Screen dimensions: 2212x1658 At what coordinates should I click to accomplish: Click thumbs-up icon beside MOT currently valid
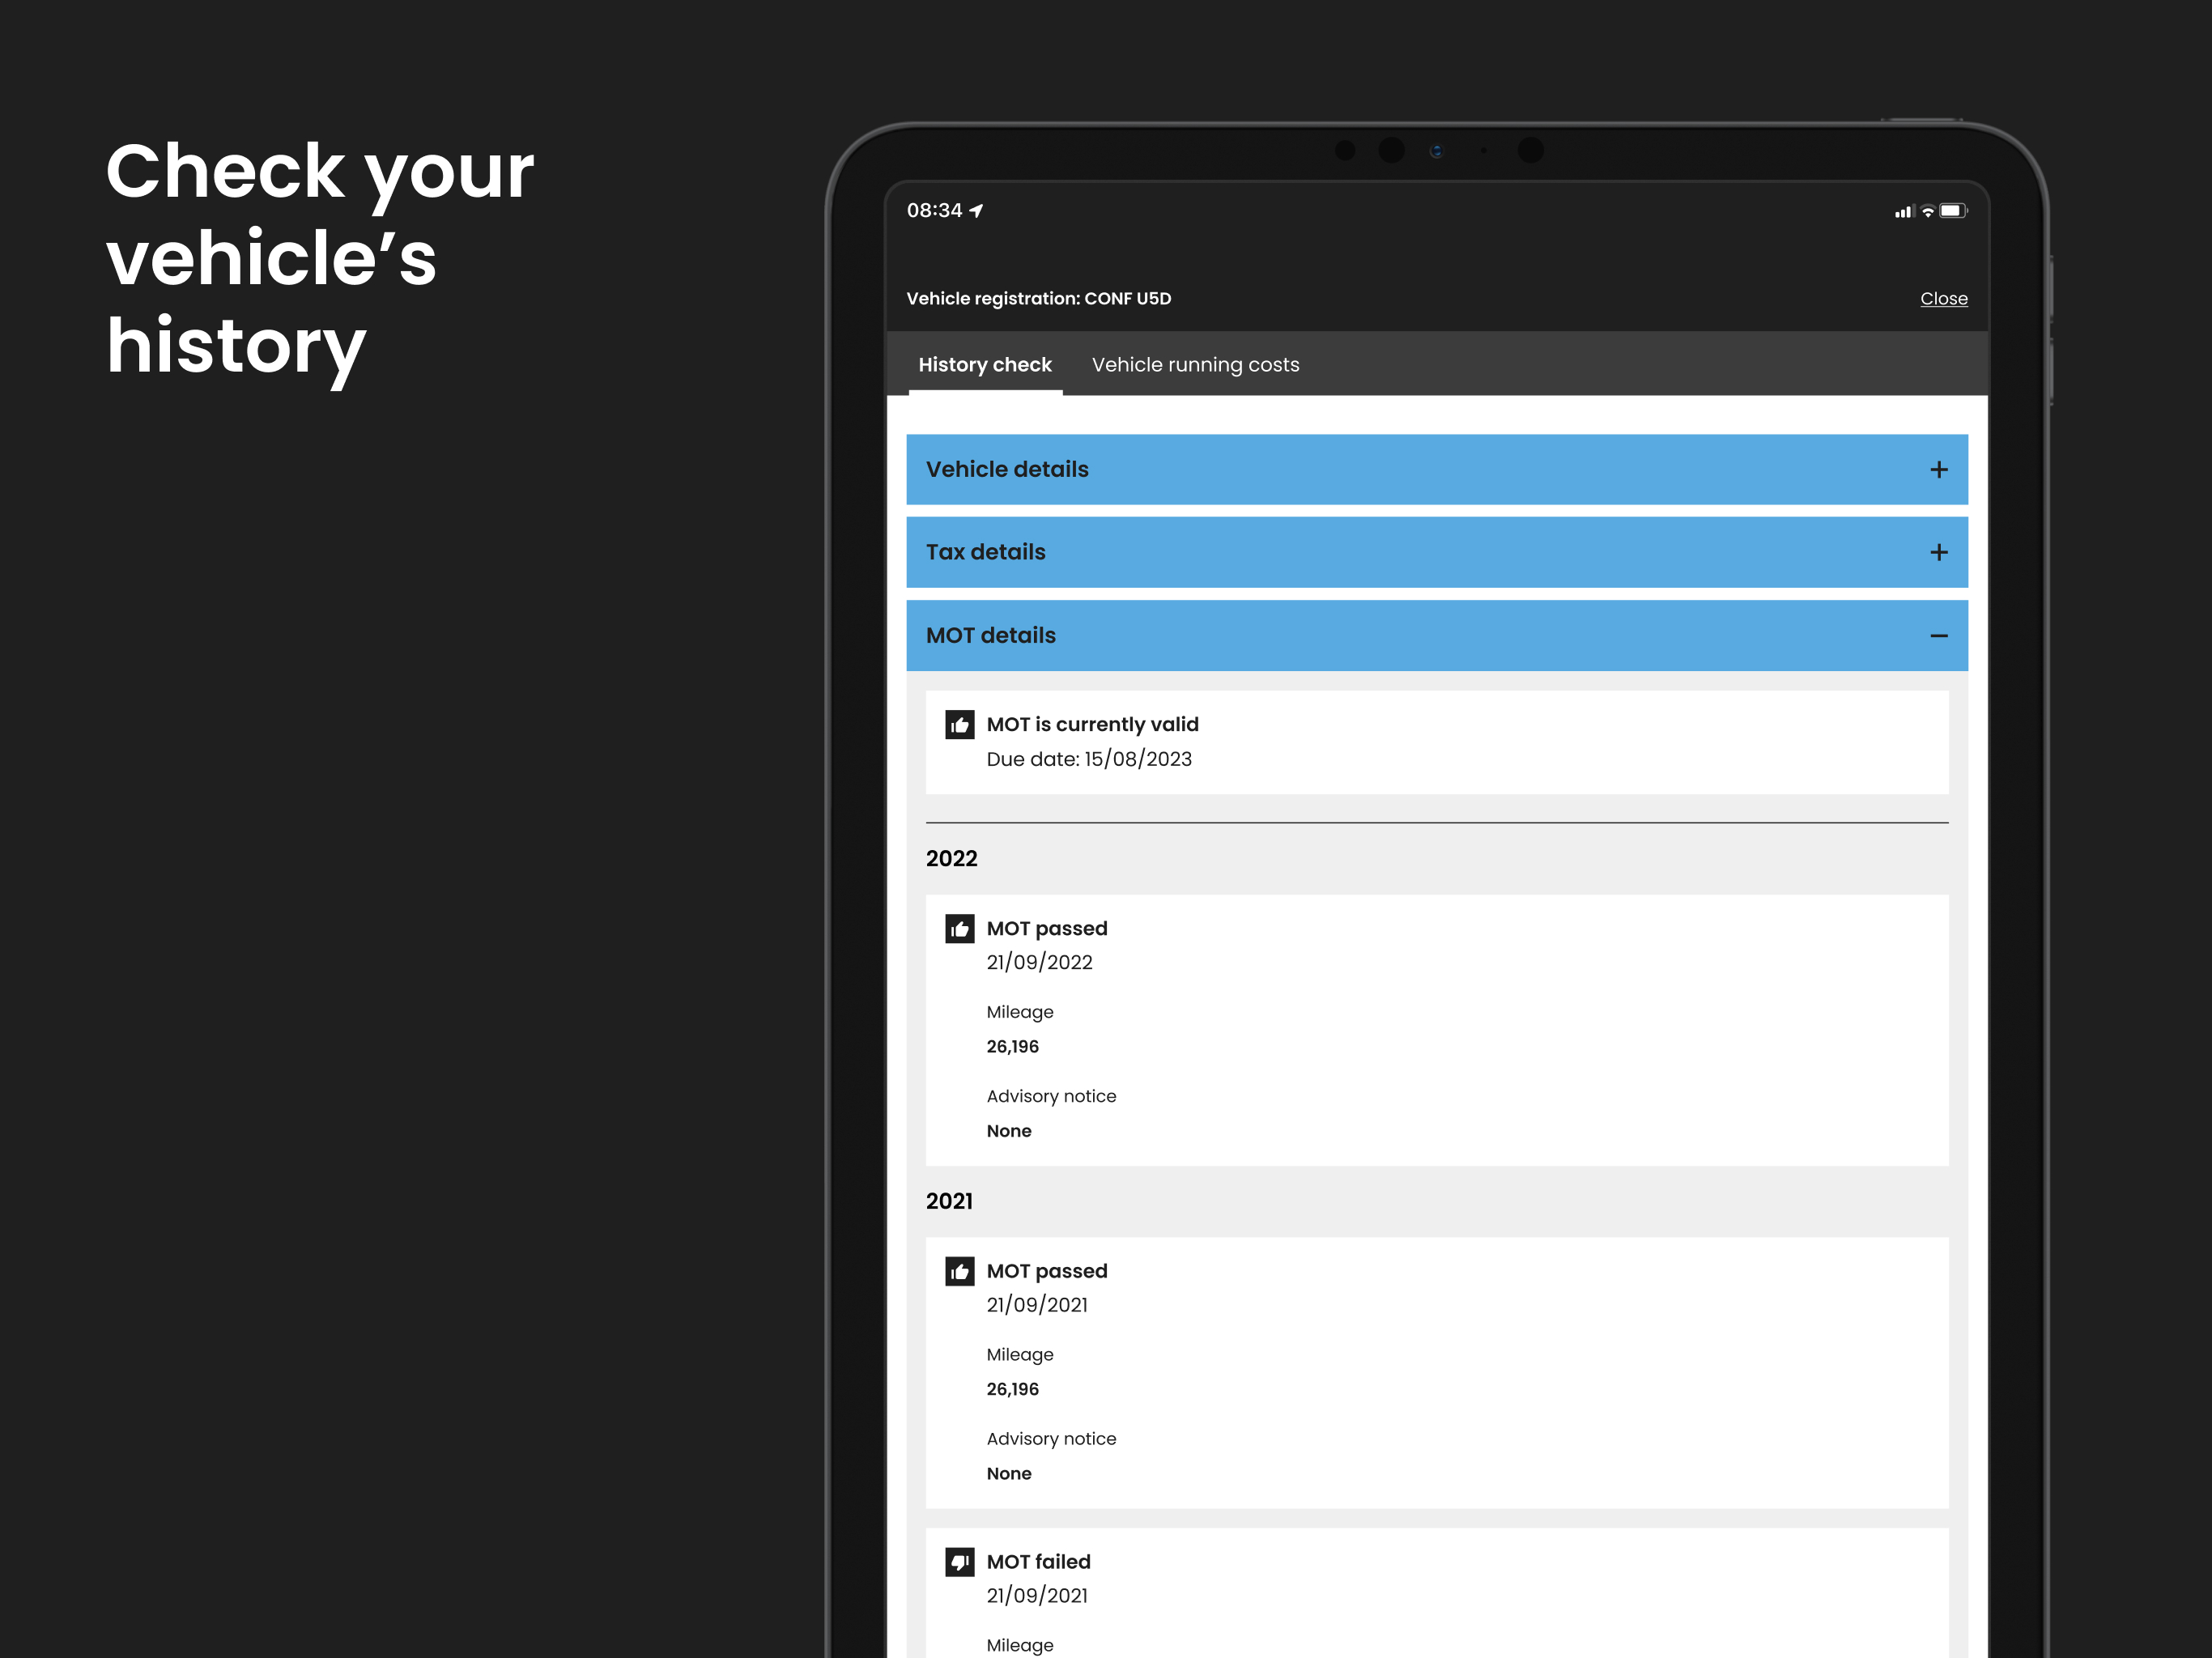click(959, 725)
